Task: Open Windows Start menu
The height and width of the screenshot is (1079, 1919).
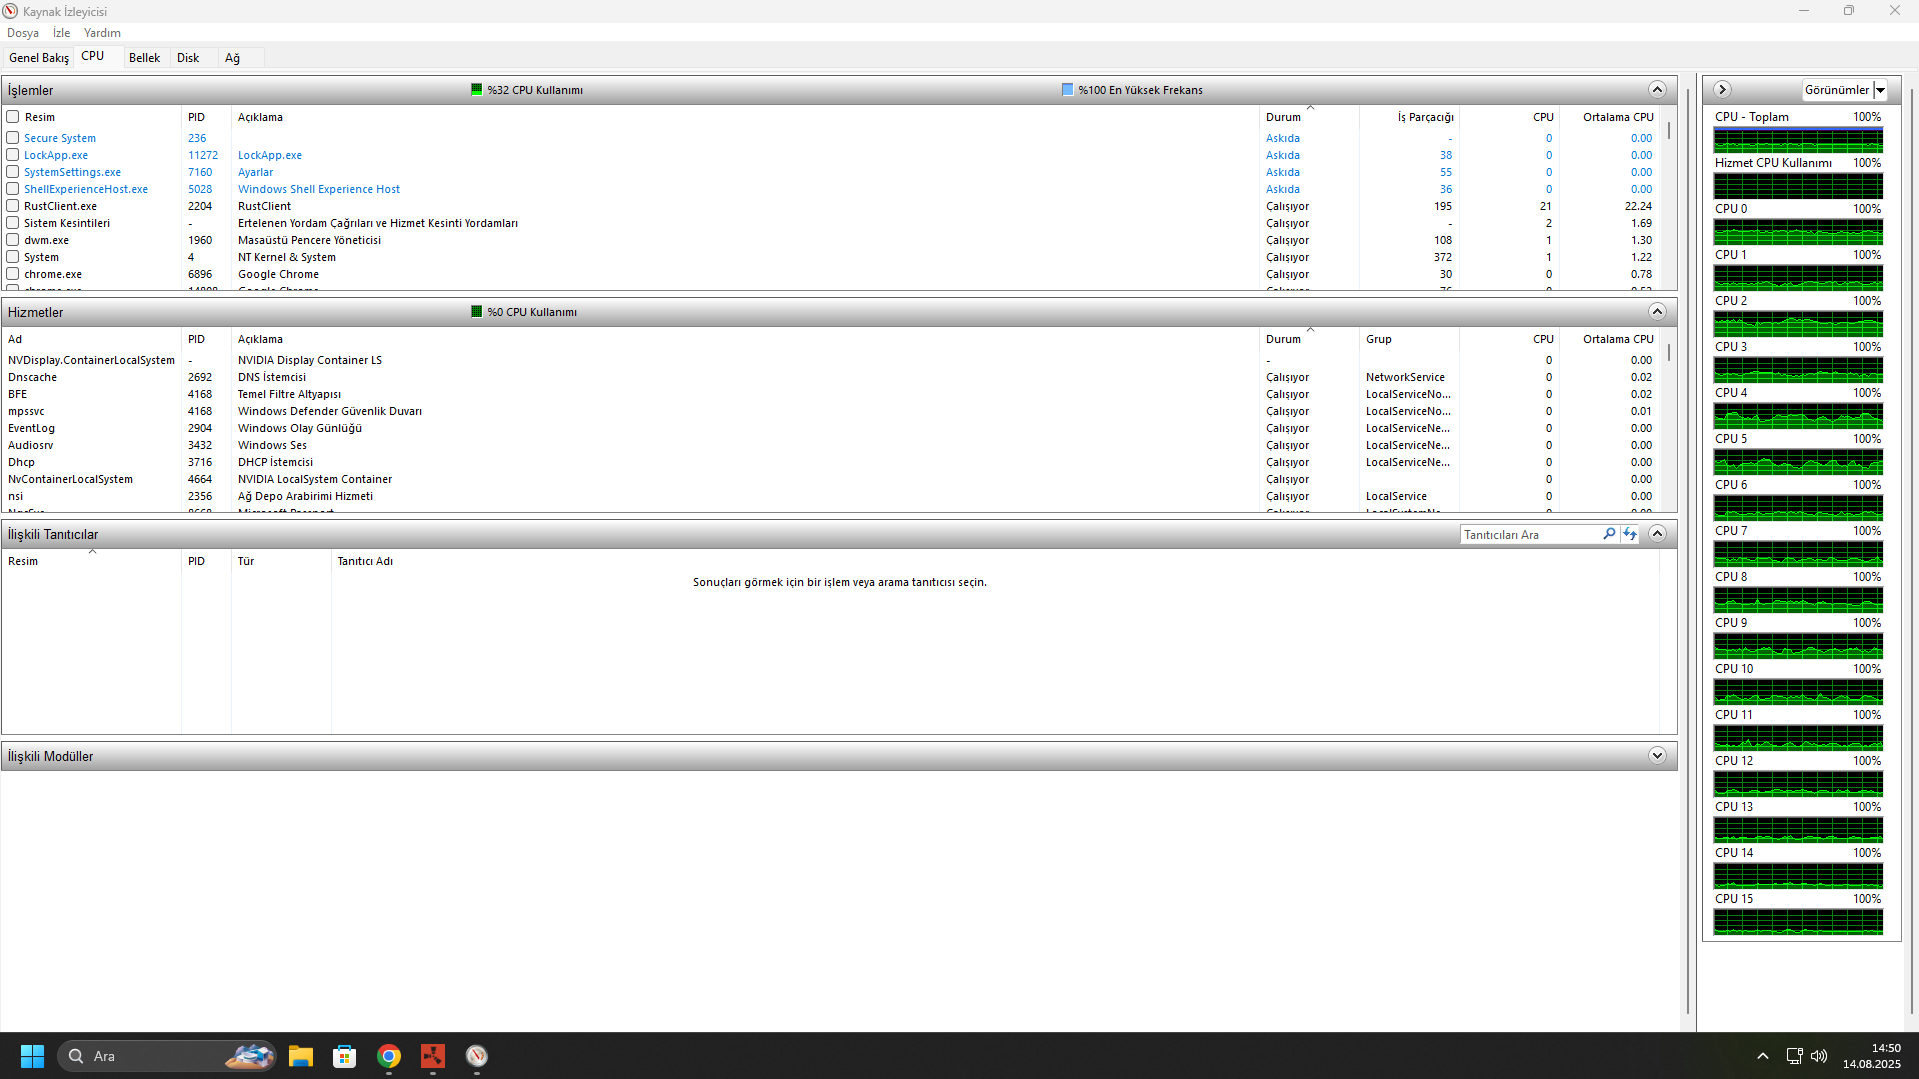Action: point(32,1056)
